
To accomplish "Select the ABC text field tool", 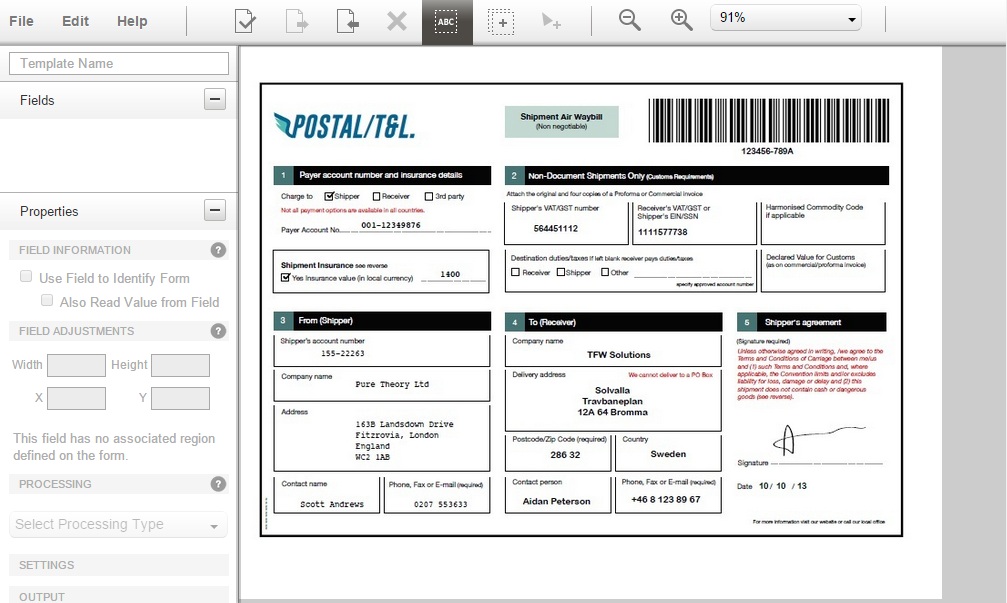I will [x=446, y=22].
